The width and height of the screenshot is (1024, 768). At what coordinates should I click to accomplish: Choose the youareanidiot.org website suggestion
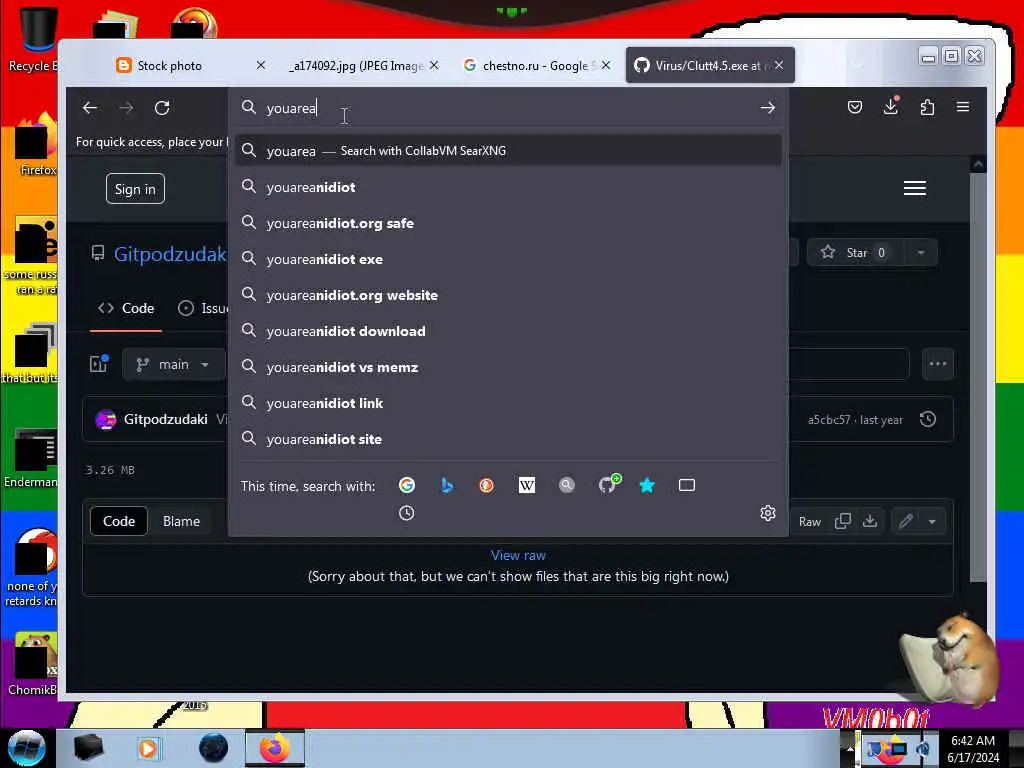tap(509, 295)
